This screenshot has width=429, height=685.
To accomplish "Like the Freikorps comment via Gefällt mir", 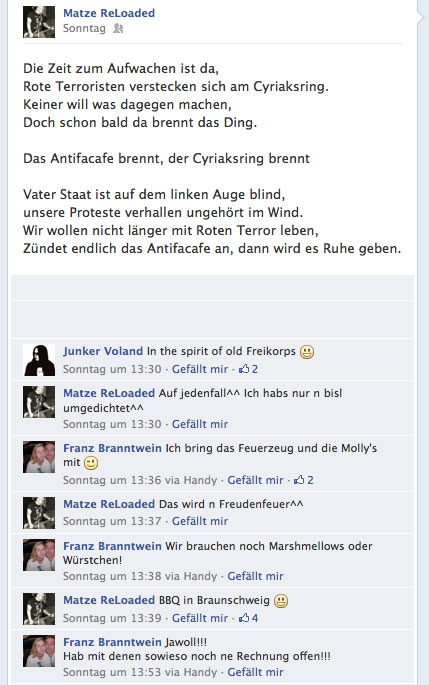I will pyautogui.click(x=200, y=369).
